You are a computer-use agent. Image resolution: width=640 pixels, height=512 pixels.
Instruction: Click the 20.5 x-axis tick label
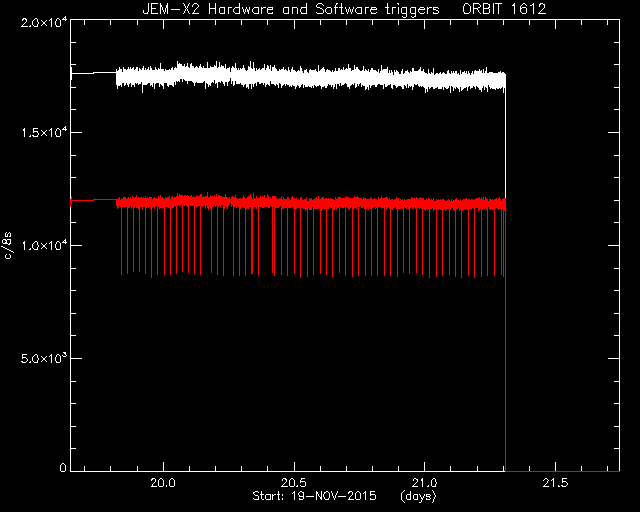(x=294, y=483)
